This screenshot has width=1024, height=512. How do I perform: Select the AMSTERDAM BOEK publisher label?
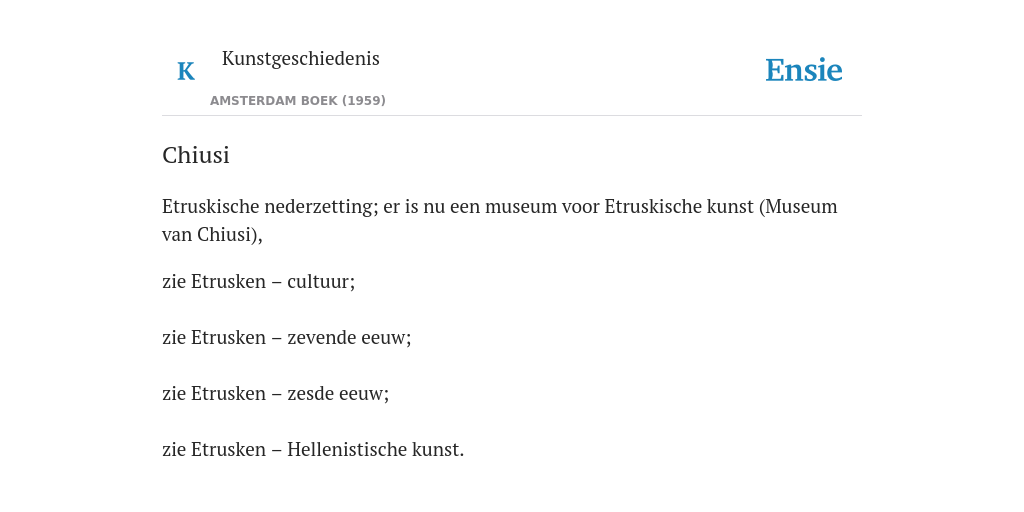pyautogui.click(x=274, y=101)
